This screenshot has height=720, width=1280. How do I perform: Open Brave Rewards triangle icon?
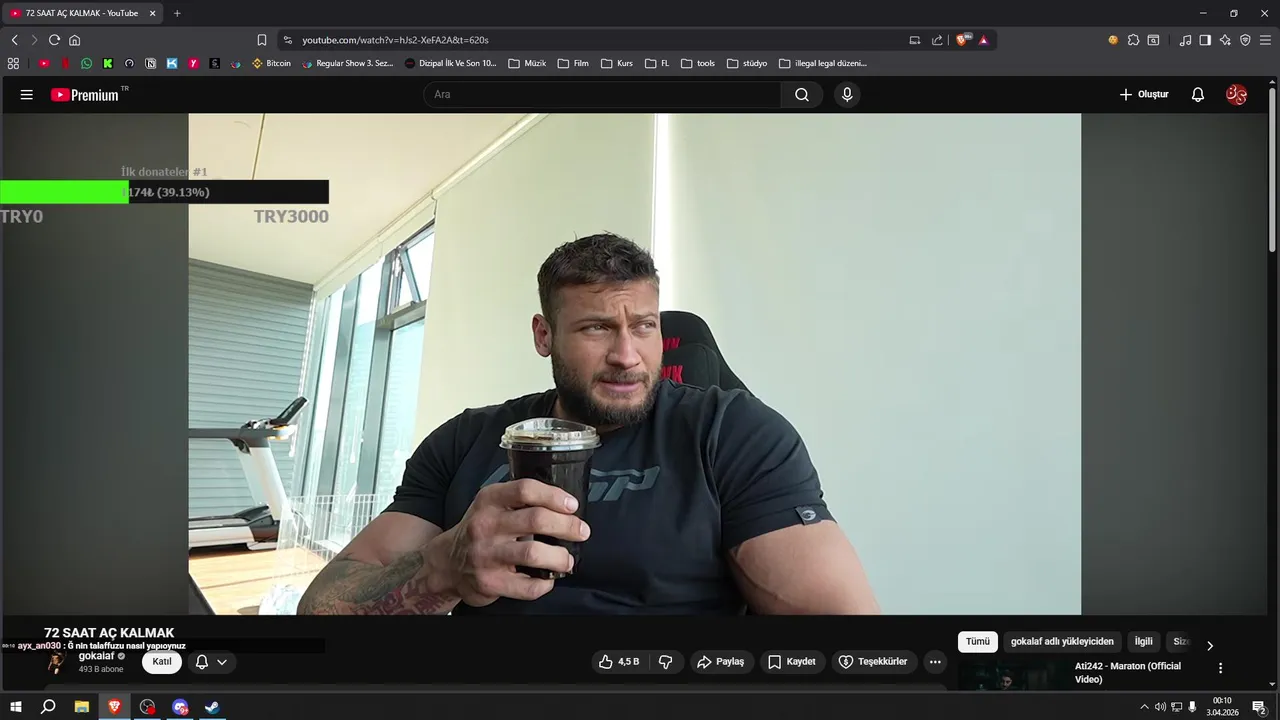tap(984, 40)
